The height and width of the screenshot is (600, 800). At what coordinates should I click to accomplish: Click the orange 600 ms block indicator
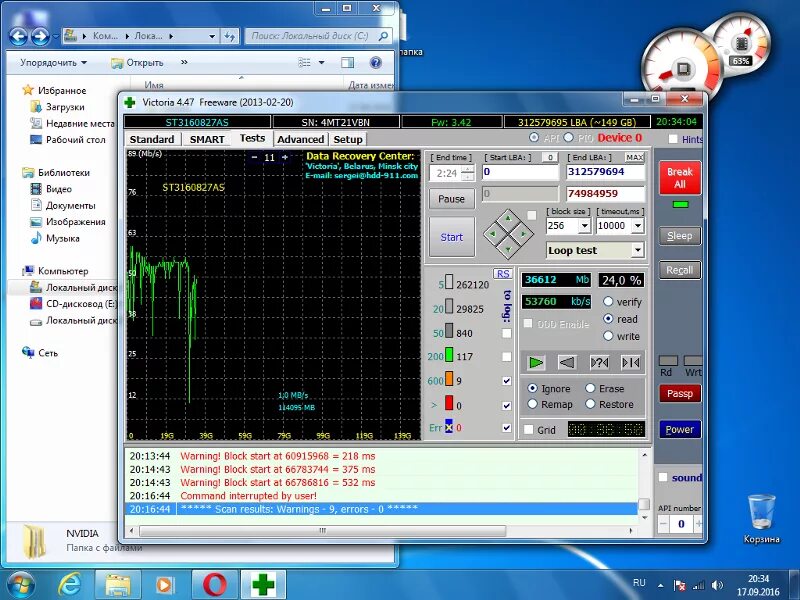point(449,379)
